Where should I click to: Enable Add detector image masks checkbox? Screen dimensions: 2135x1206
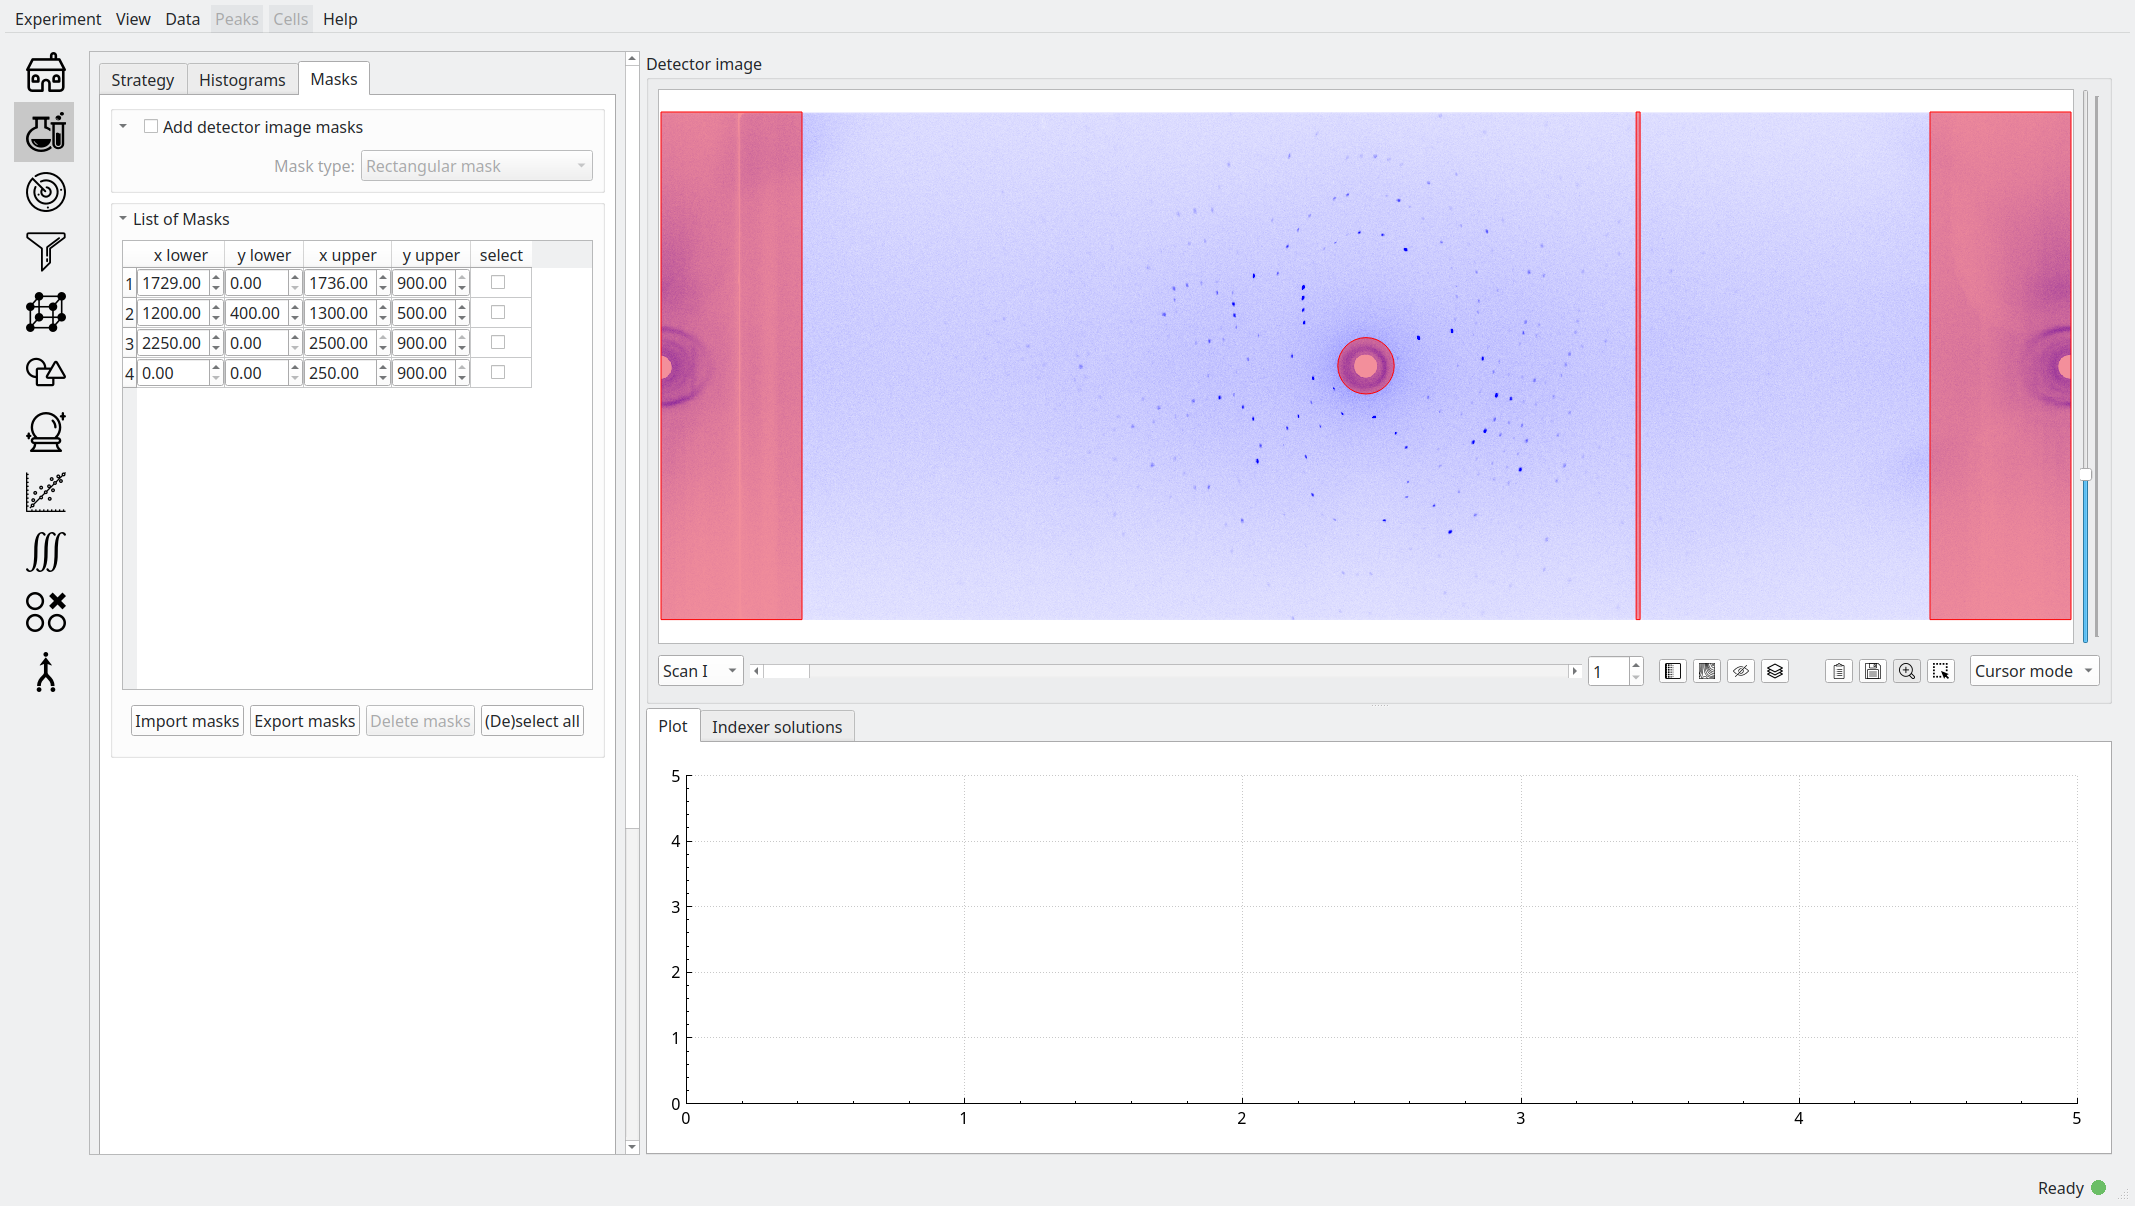tap(151, 127)
